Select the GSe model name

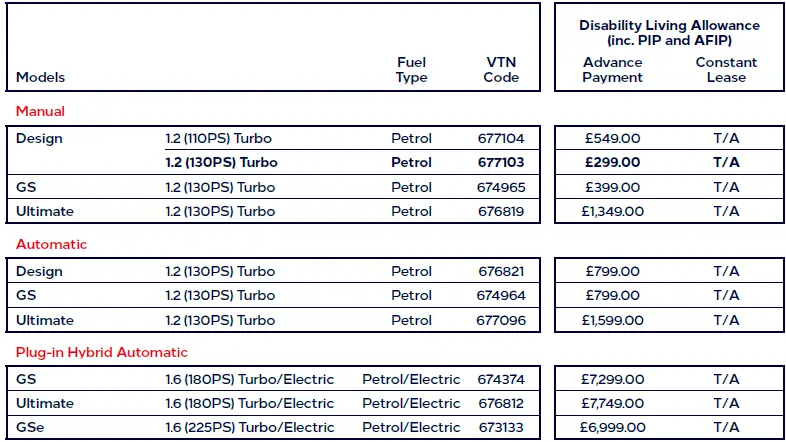click(31, 428)
